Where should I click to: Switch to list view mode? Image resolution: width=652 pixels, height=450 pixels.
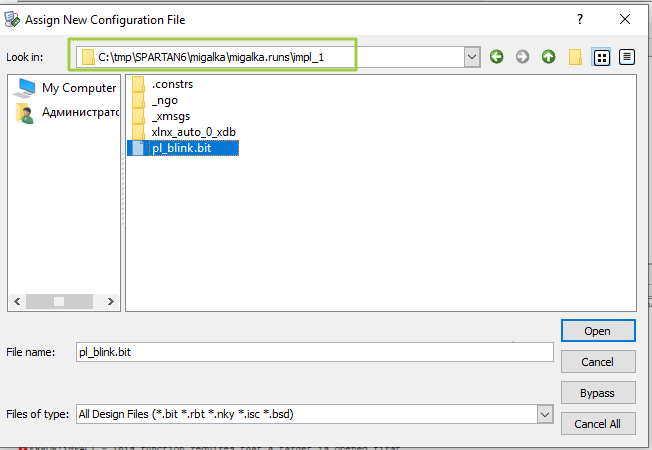pos(601,57)
